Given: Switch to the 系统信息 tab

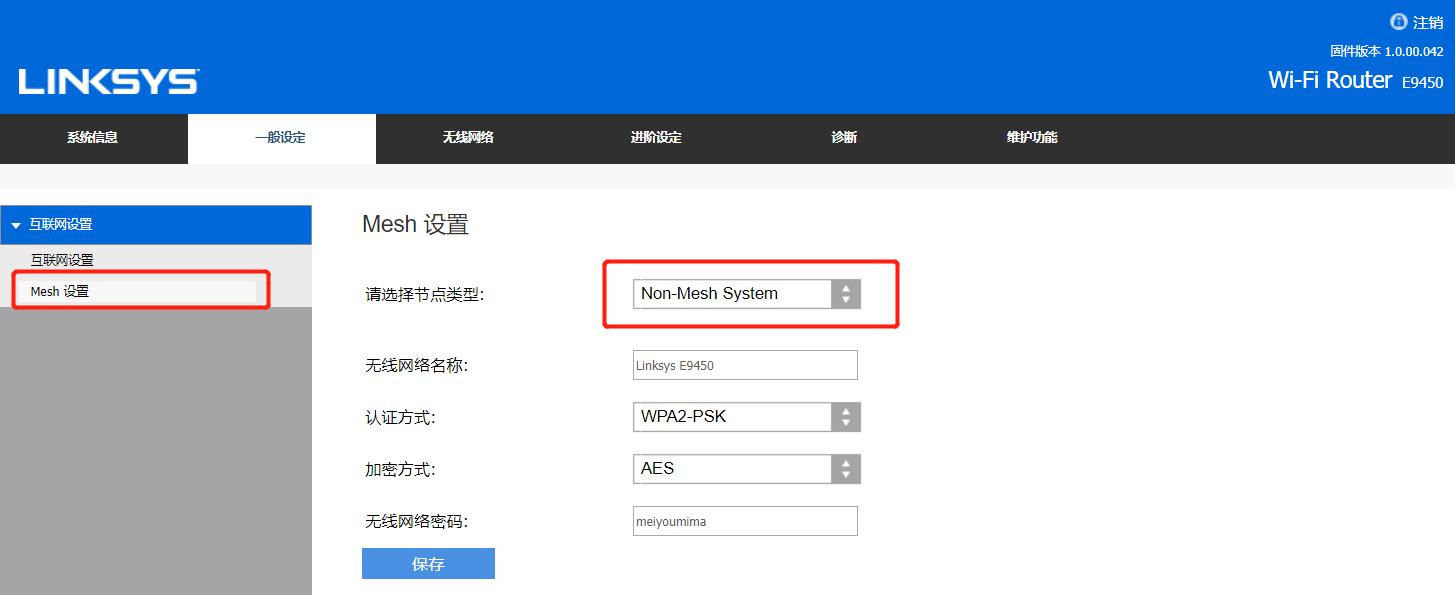Looking at the screenshot, I should [x=93, y=137].
